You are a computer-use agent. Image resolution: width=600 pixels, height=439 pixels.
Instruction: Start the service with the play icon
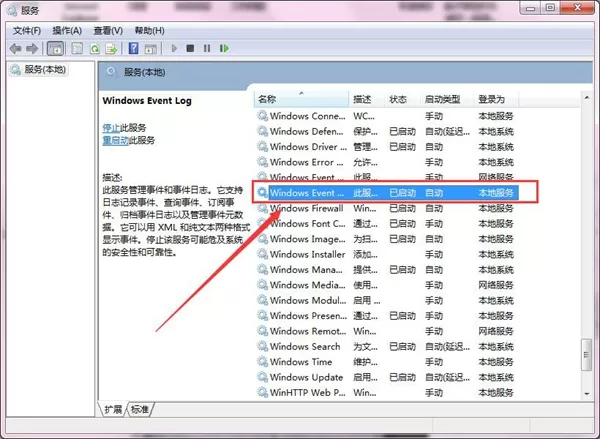click(174, 48)
